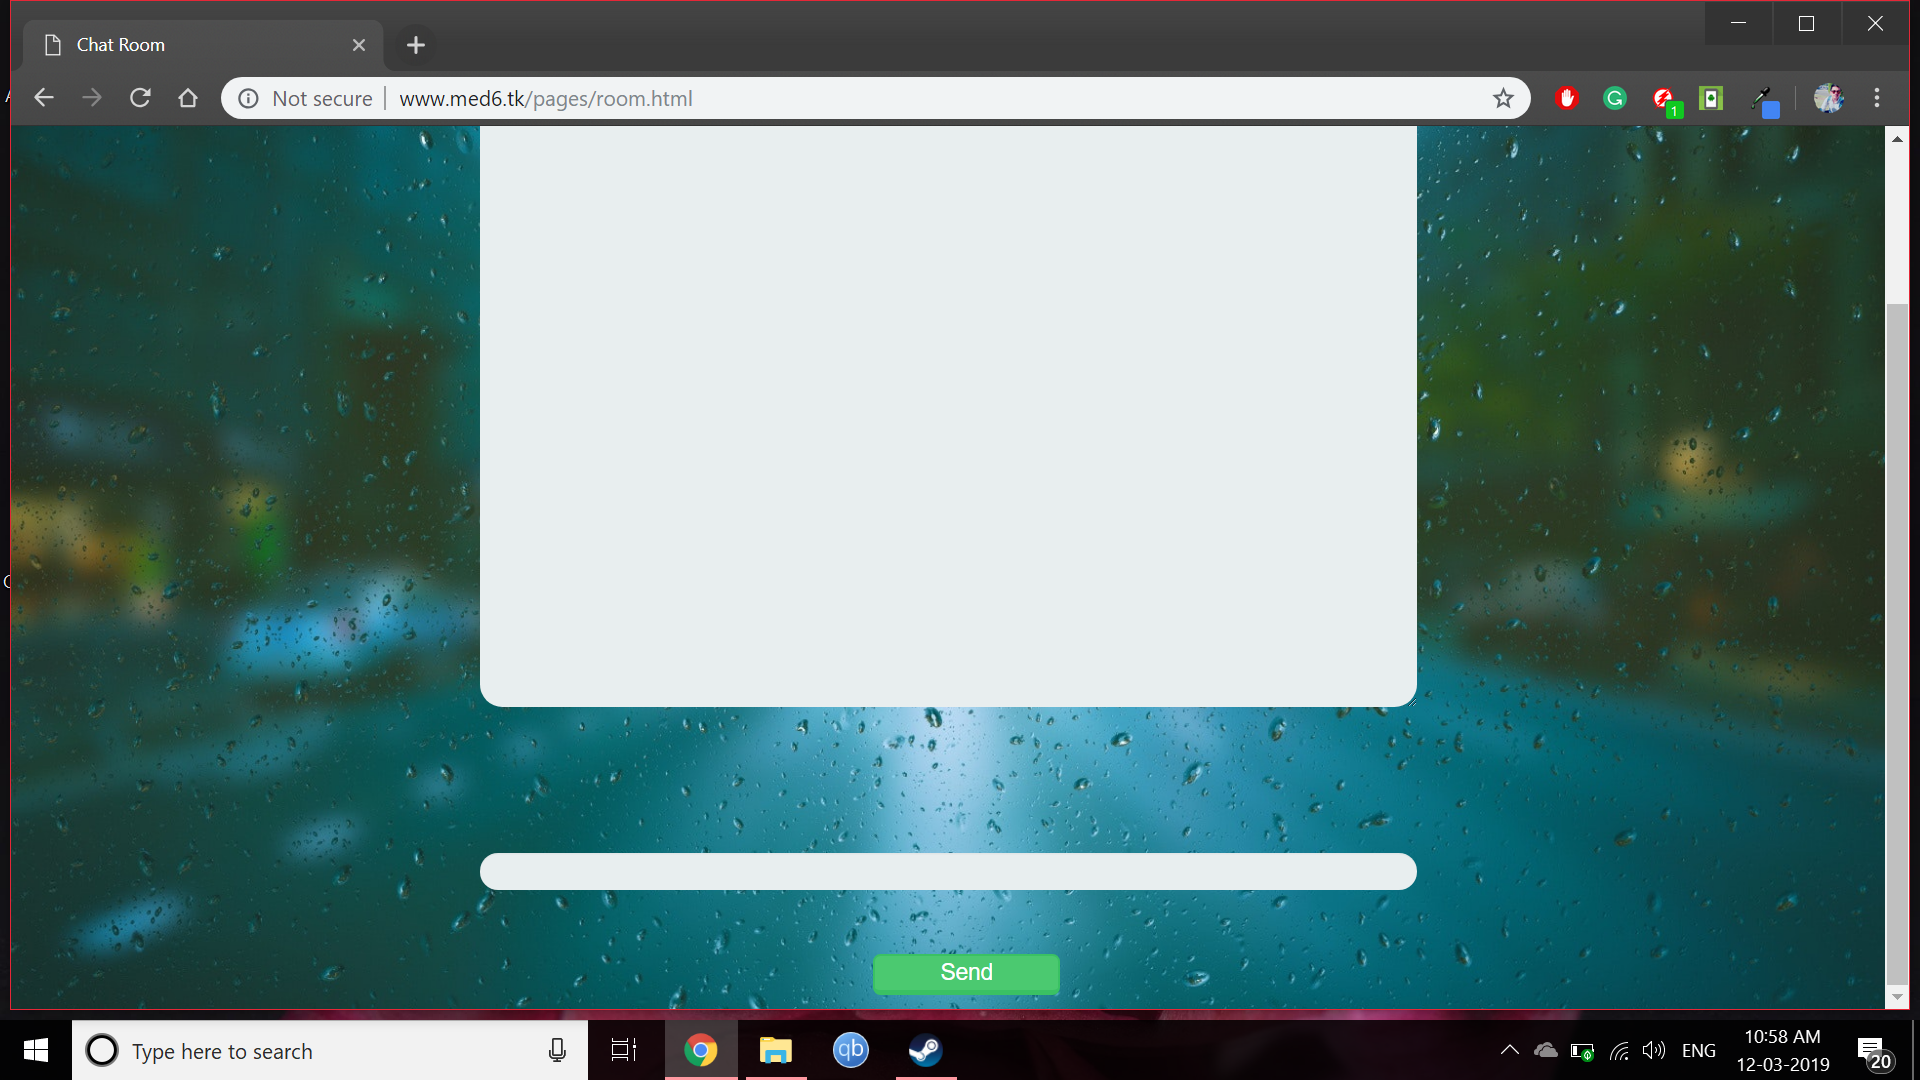Bookmark this page with the star
Image resolution: width=1920 pixels, height=1080 pixels.
pyautogui.click(x=1503, y=98)
